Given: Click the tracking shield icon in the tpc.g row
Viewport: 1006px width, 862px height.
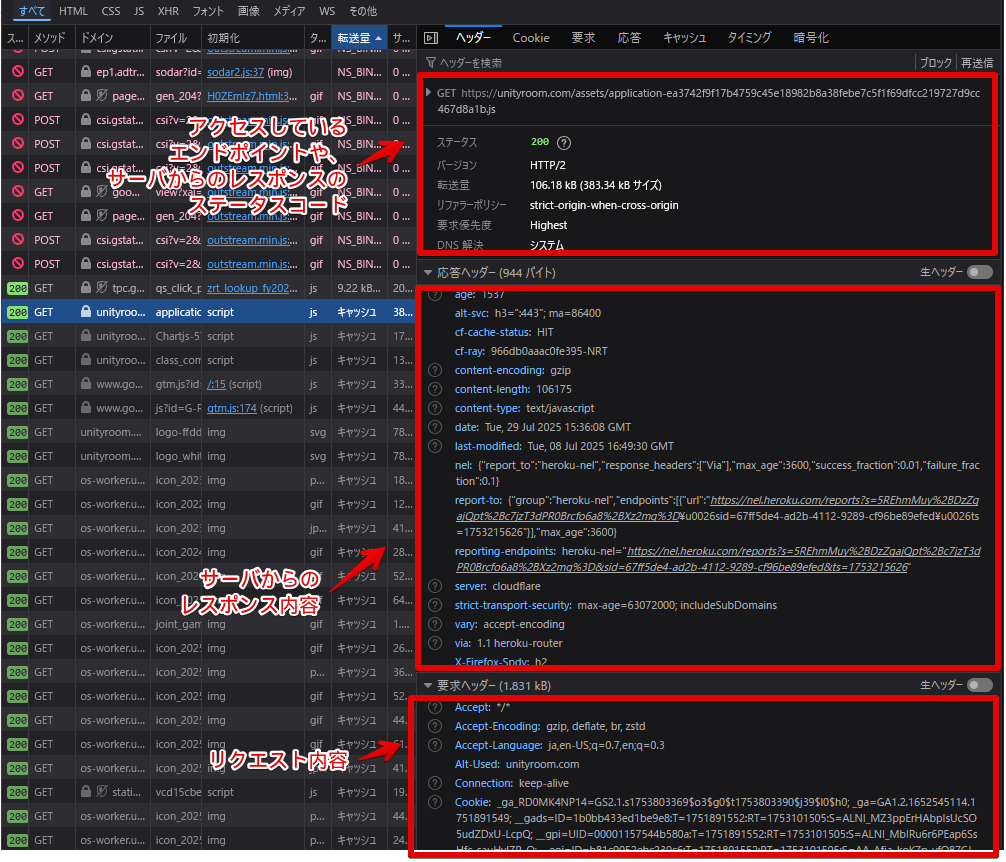Looking at the screenshot, I should 102,287.
